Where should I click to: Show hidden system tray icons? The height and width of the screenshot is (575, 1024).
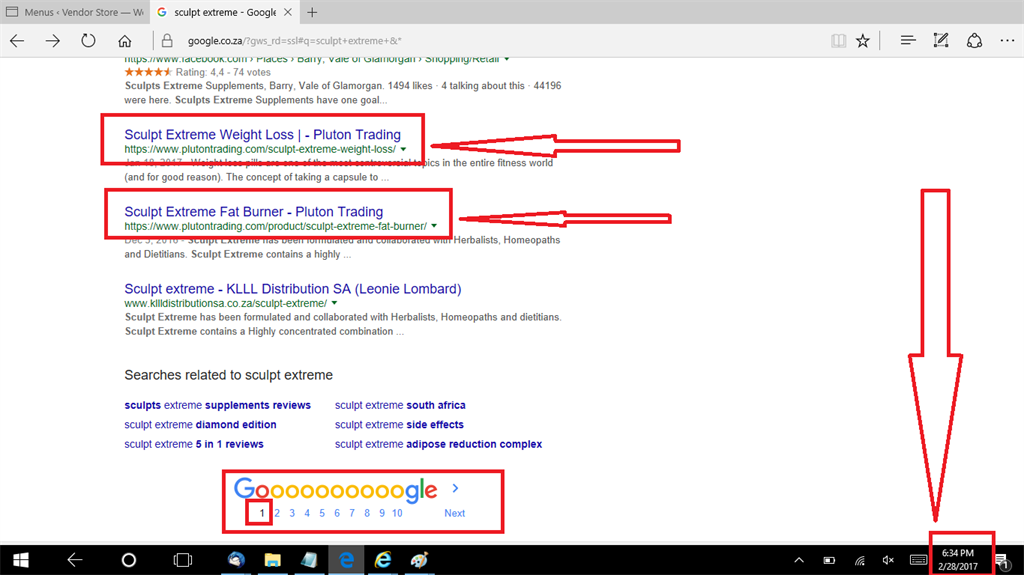[x=799, y=560]
